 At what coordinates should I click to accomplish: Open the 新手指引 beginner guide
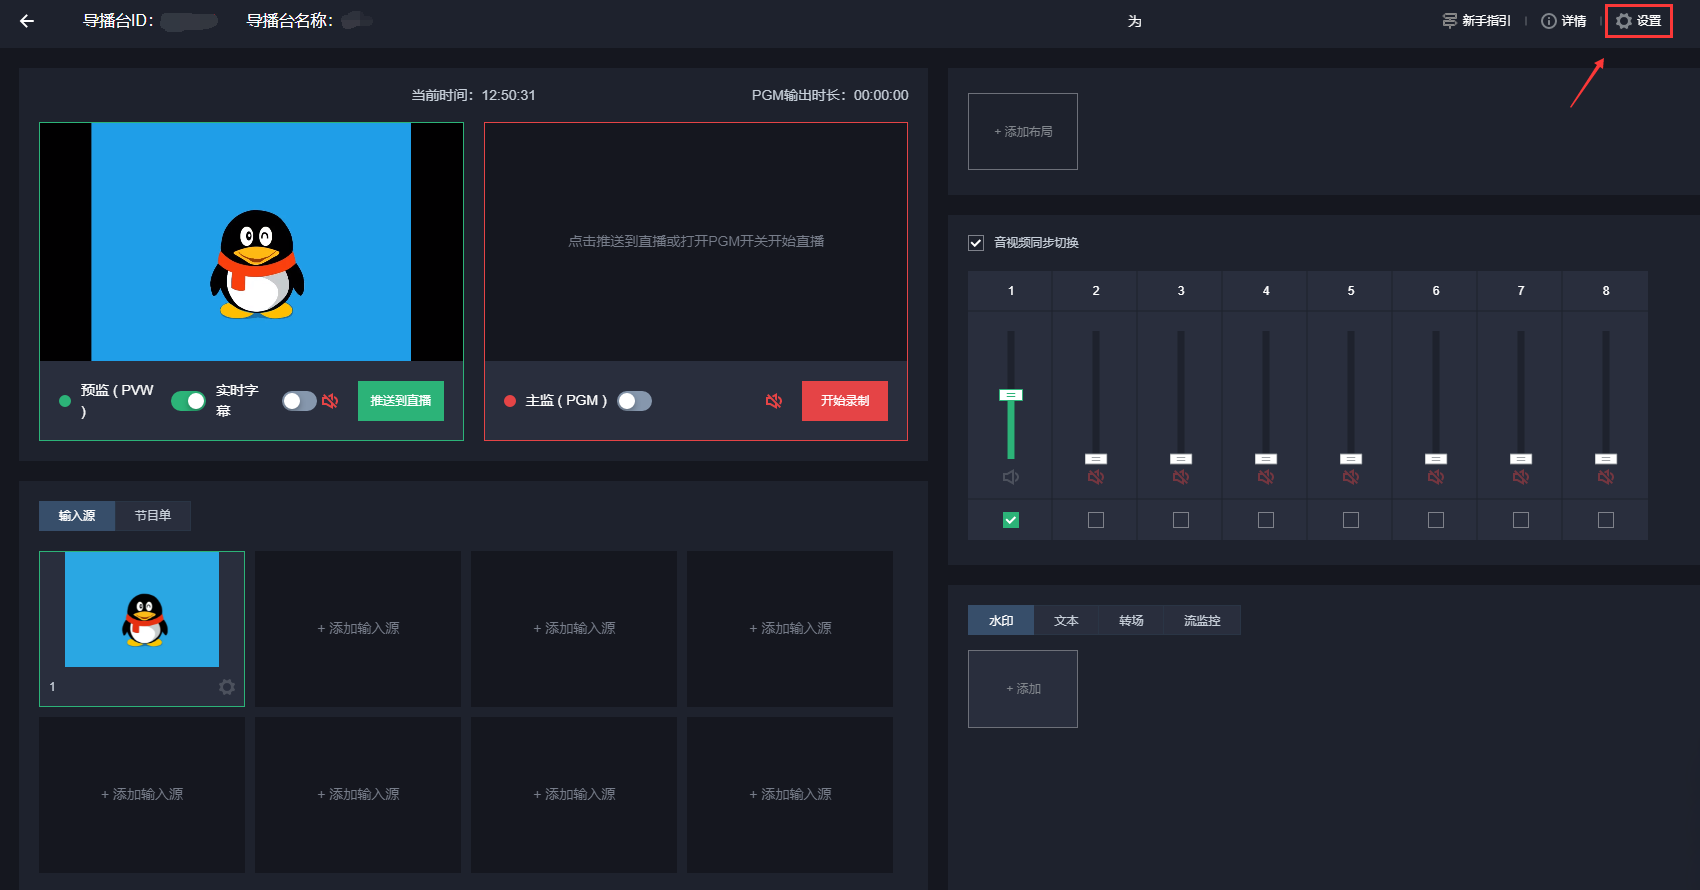click(1476, 21)
